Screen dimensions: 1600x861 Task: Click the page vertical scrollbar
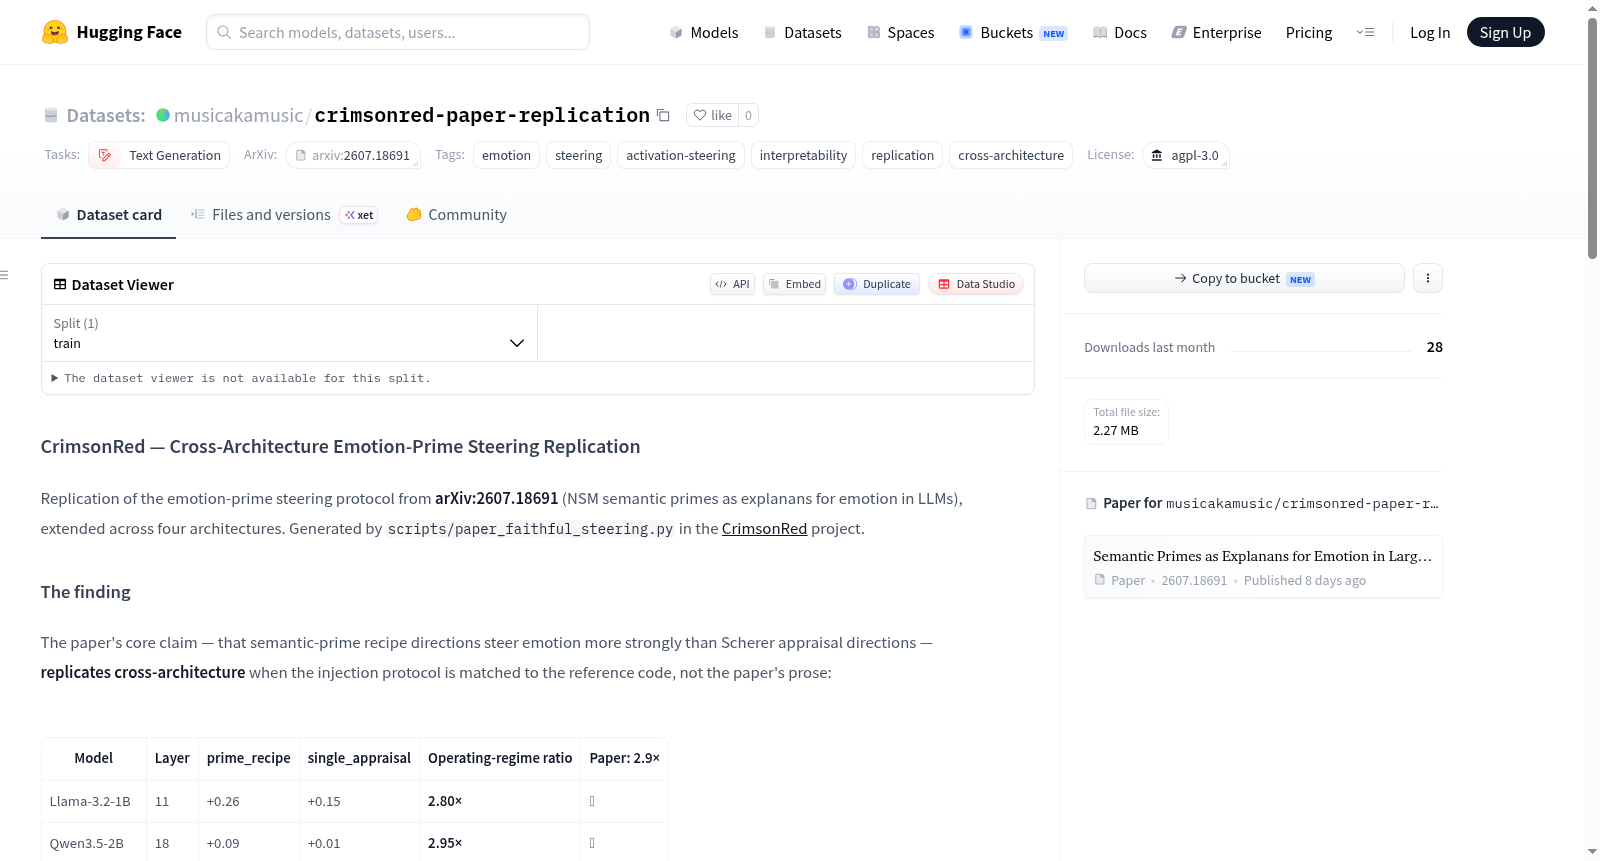tap(1592, 140)
